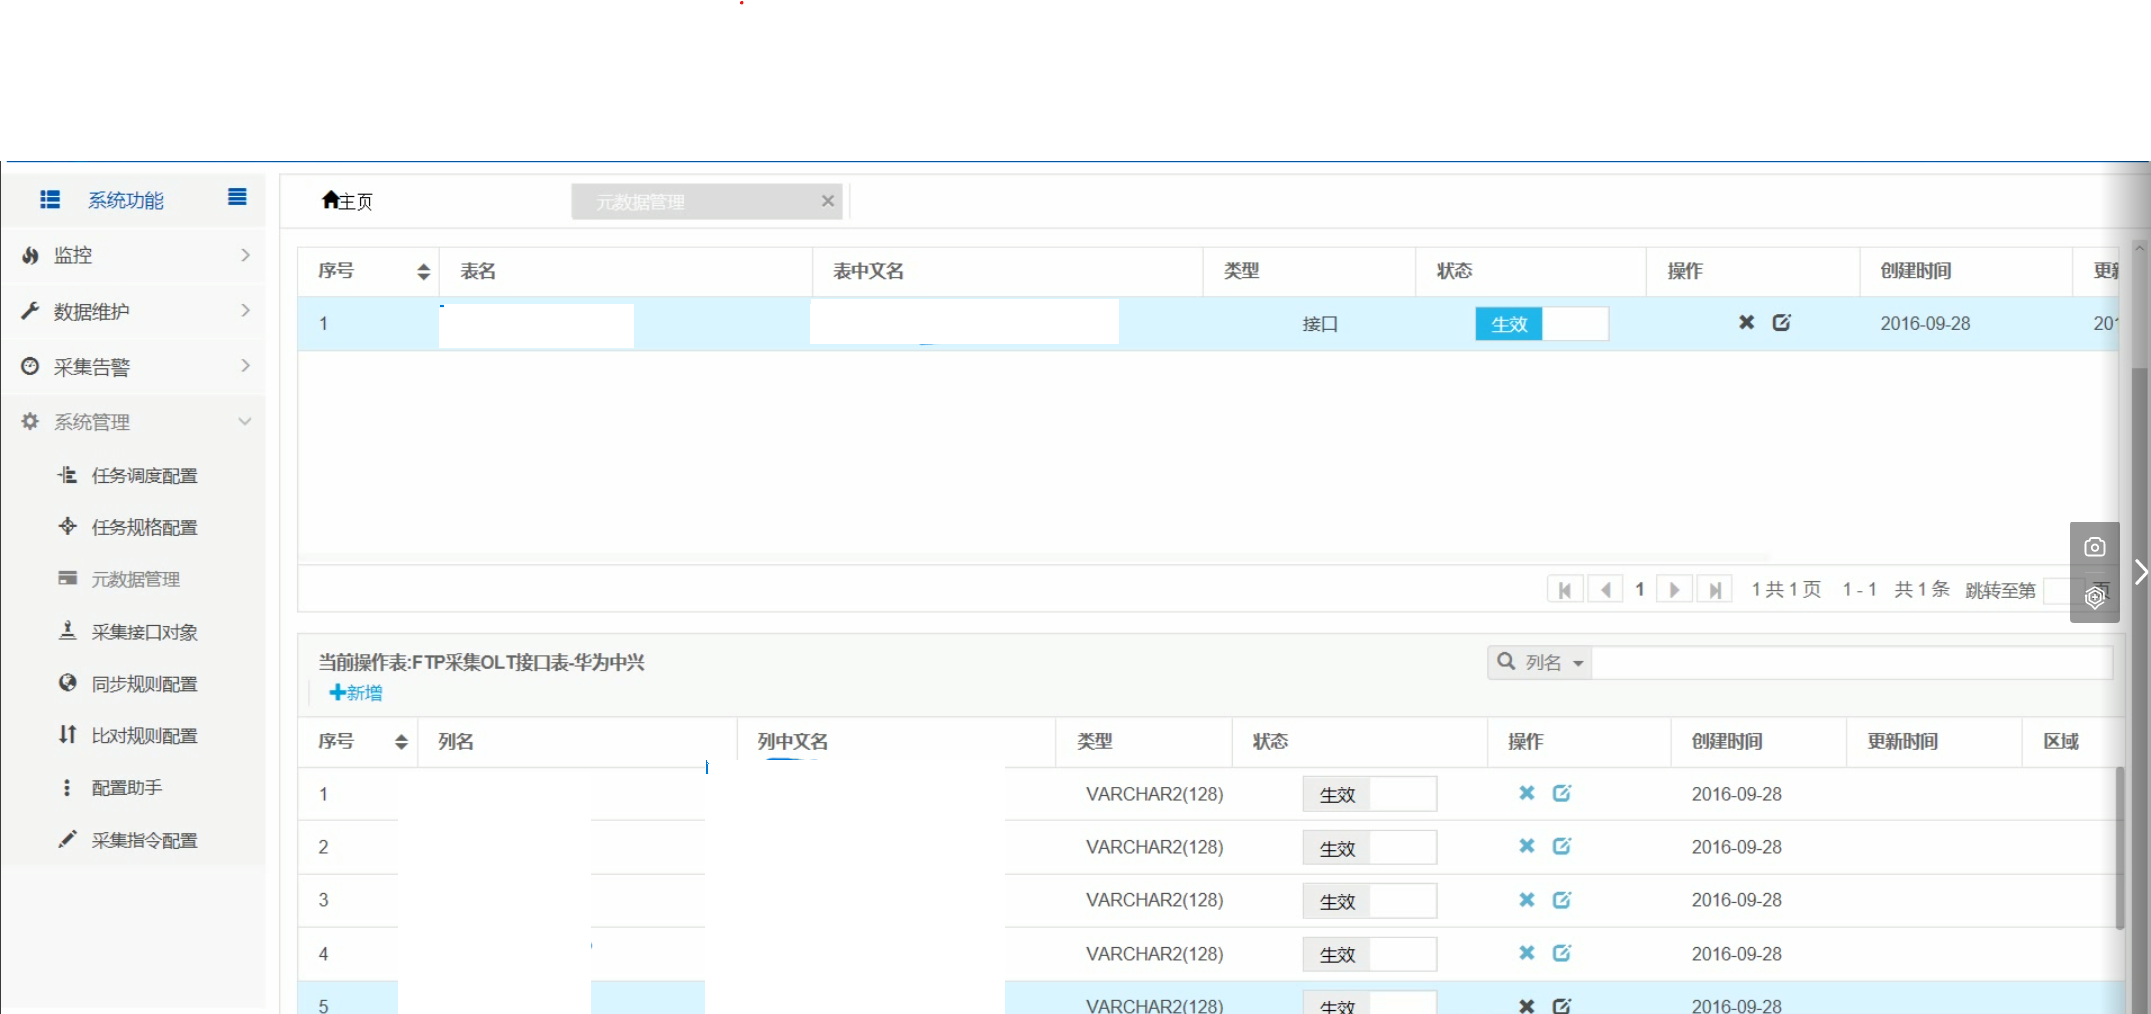2151x1014 pixels.
Task: Expand the 数据维护 chevron arrow
Action: click(x=246, y=311)
